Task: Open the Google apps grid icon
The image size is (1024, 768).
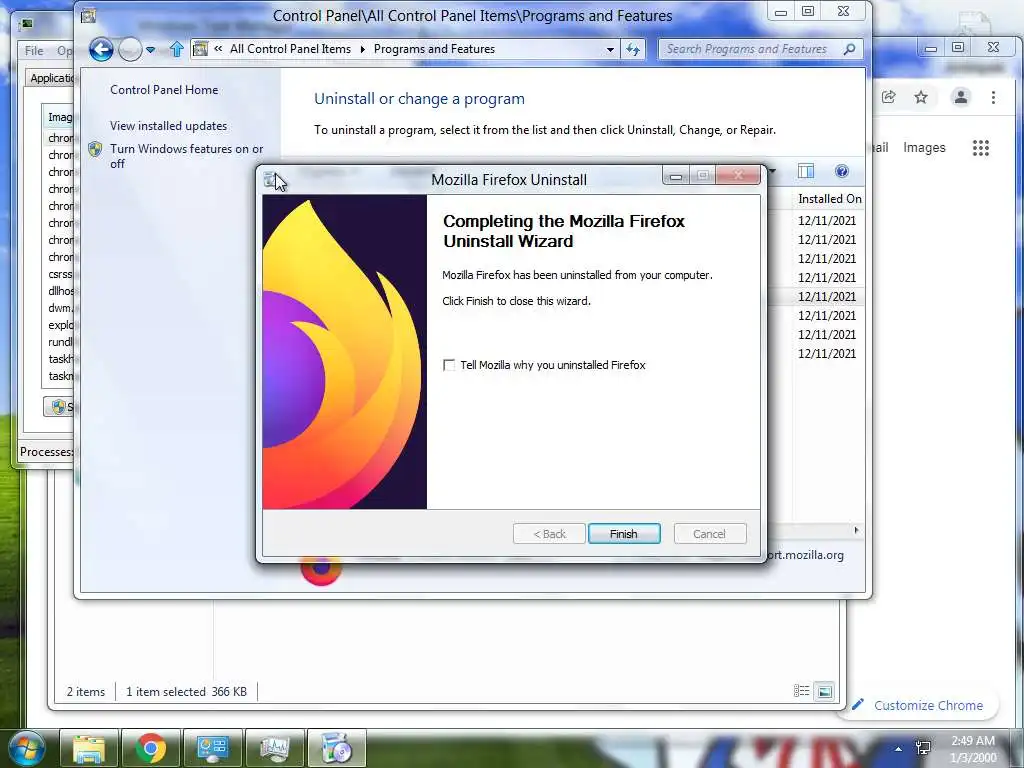Action: coord(980,148)
